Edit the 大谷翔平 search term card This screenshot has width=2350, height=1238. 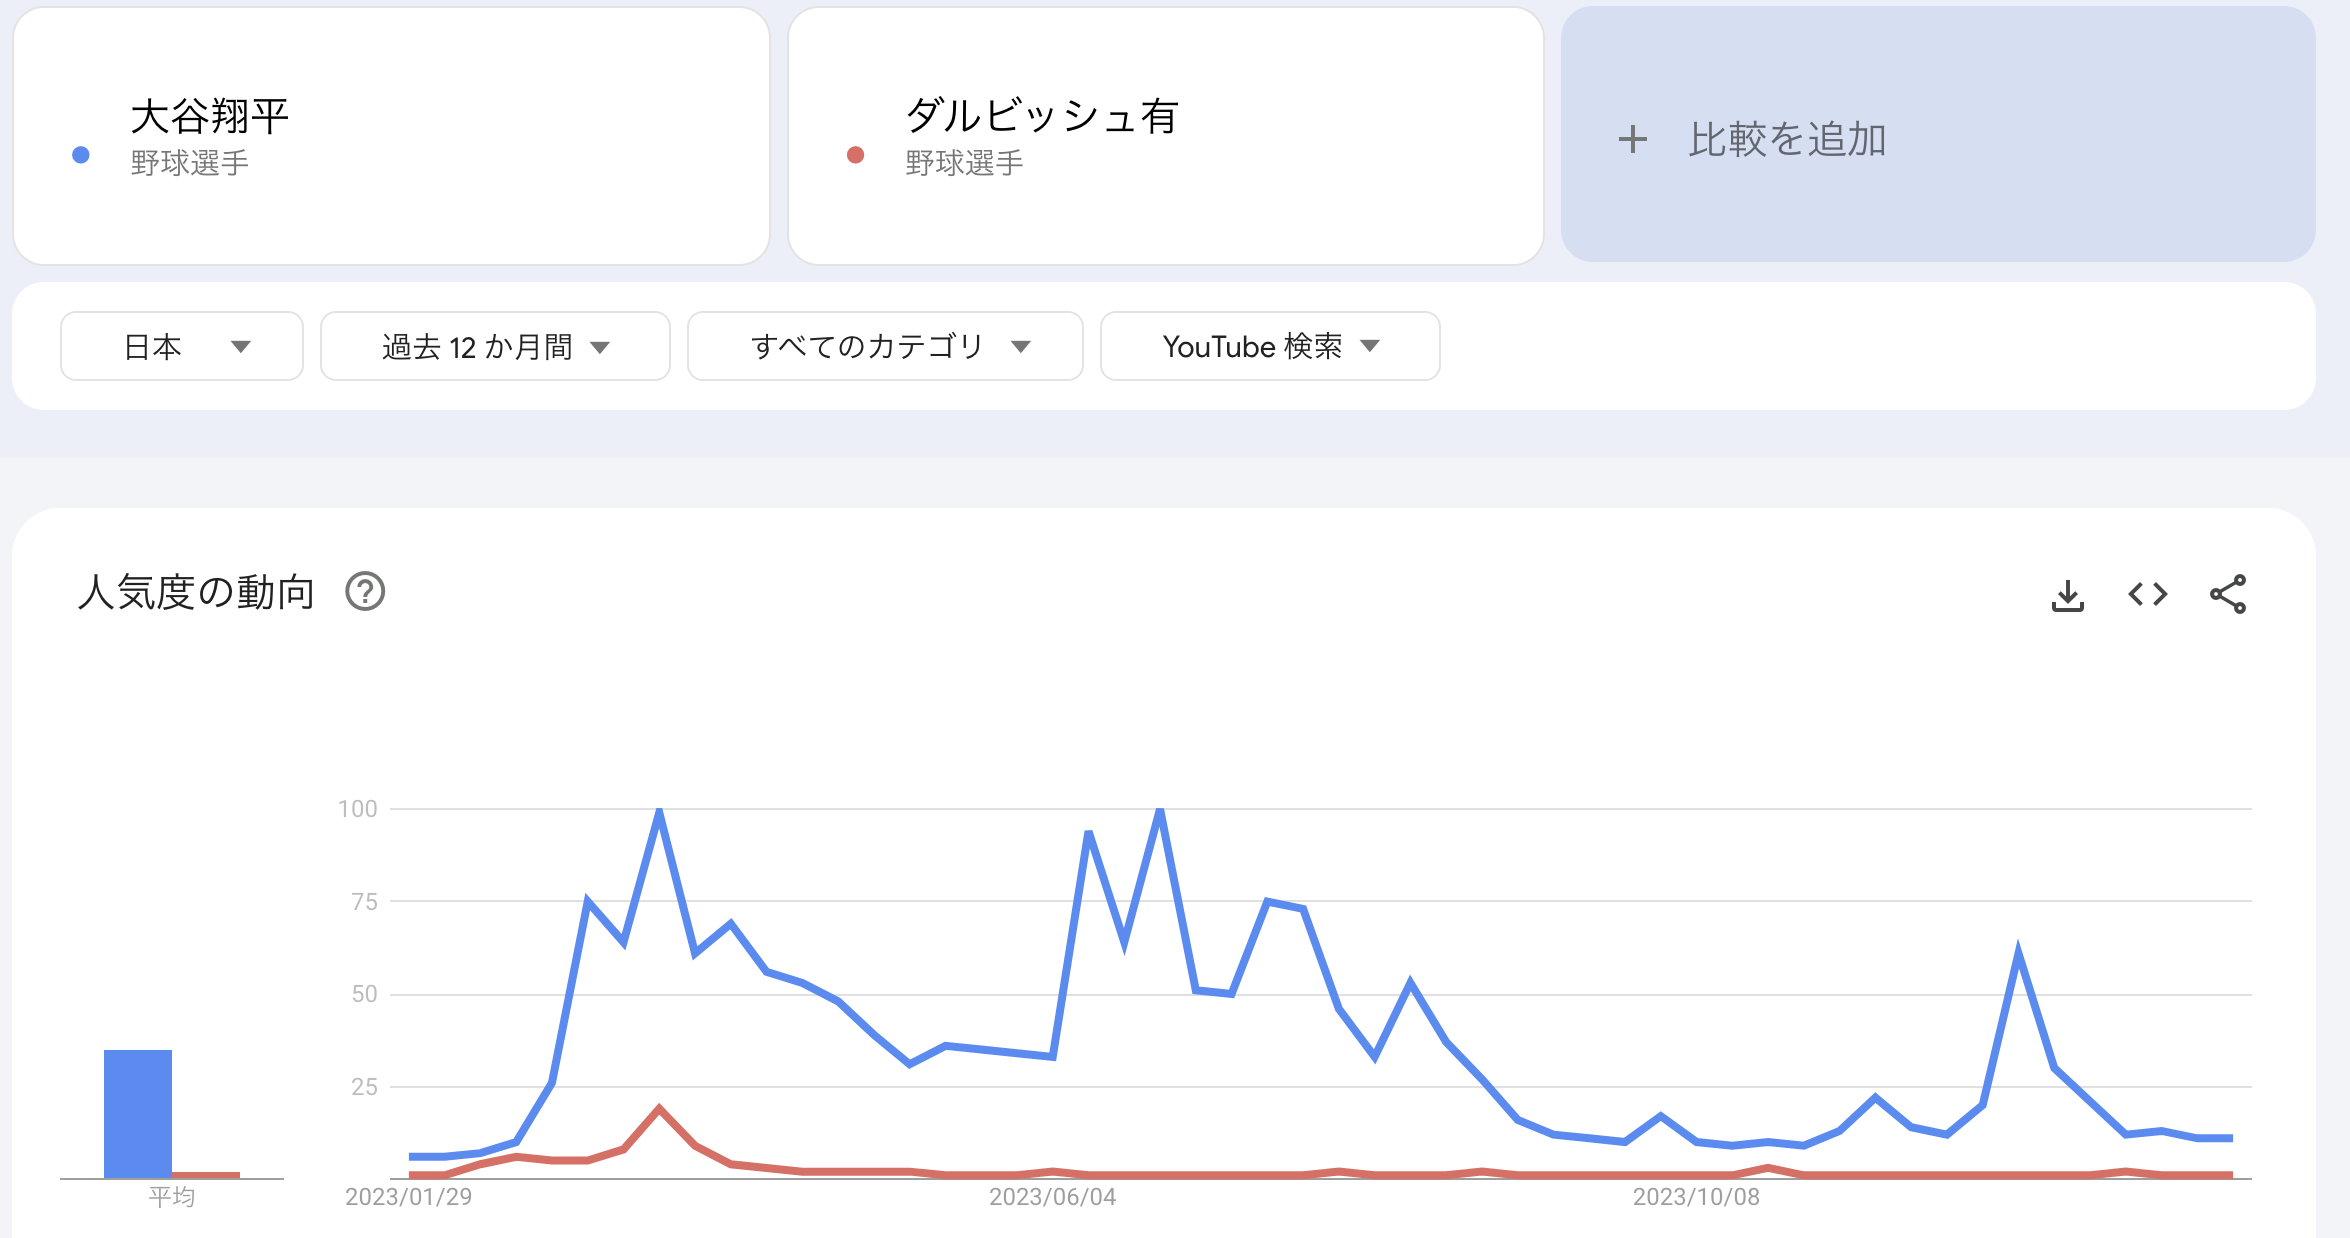coord(391,136)
